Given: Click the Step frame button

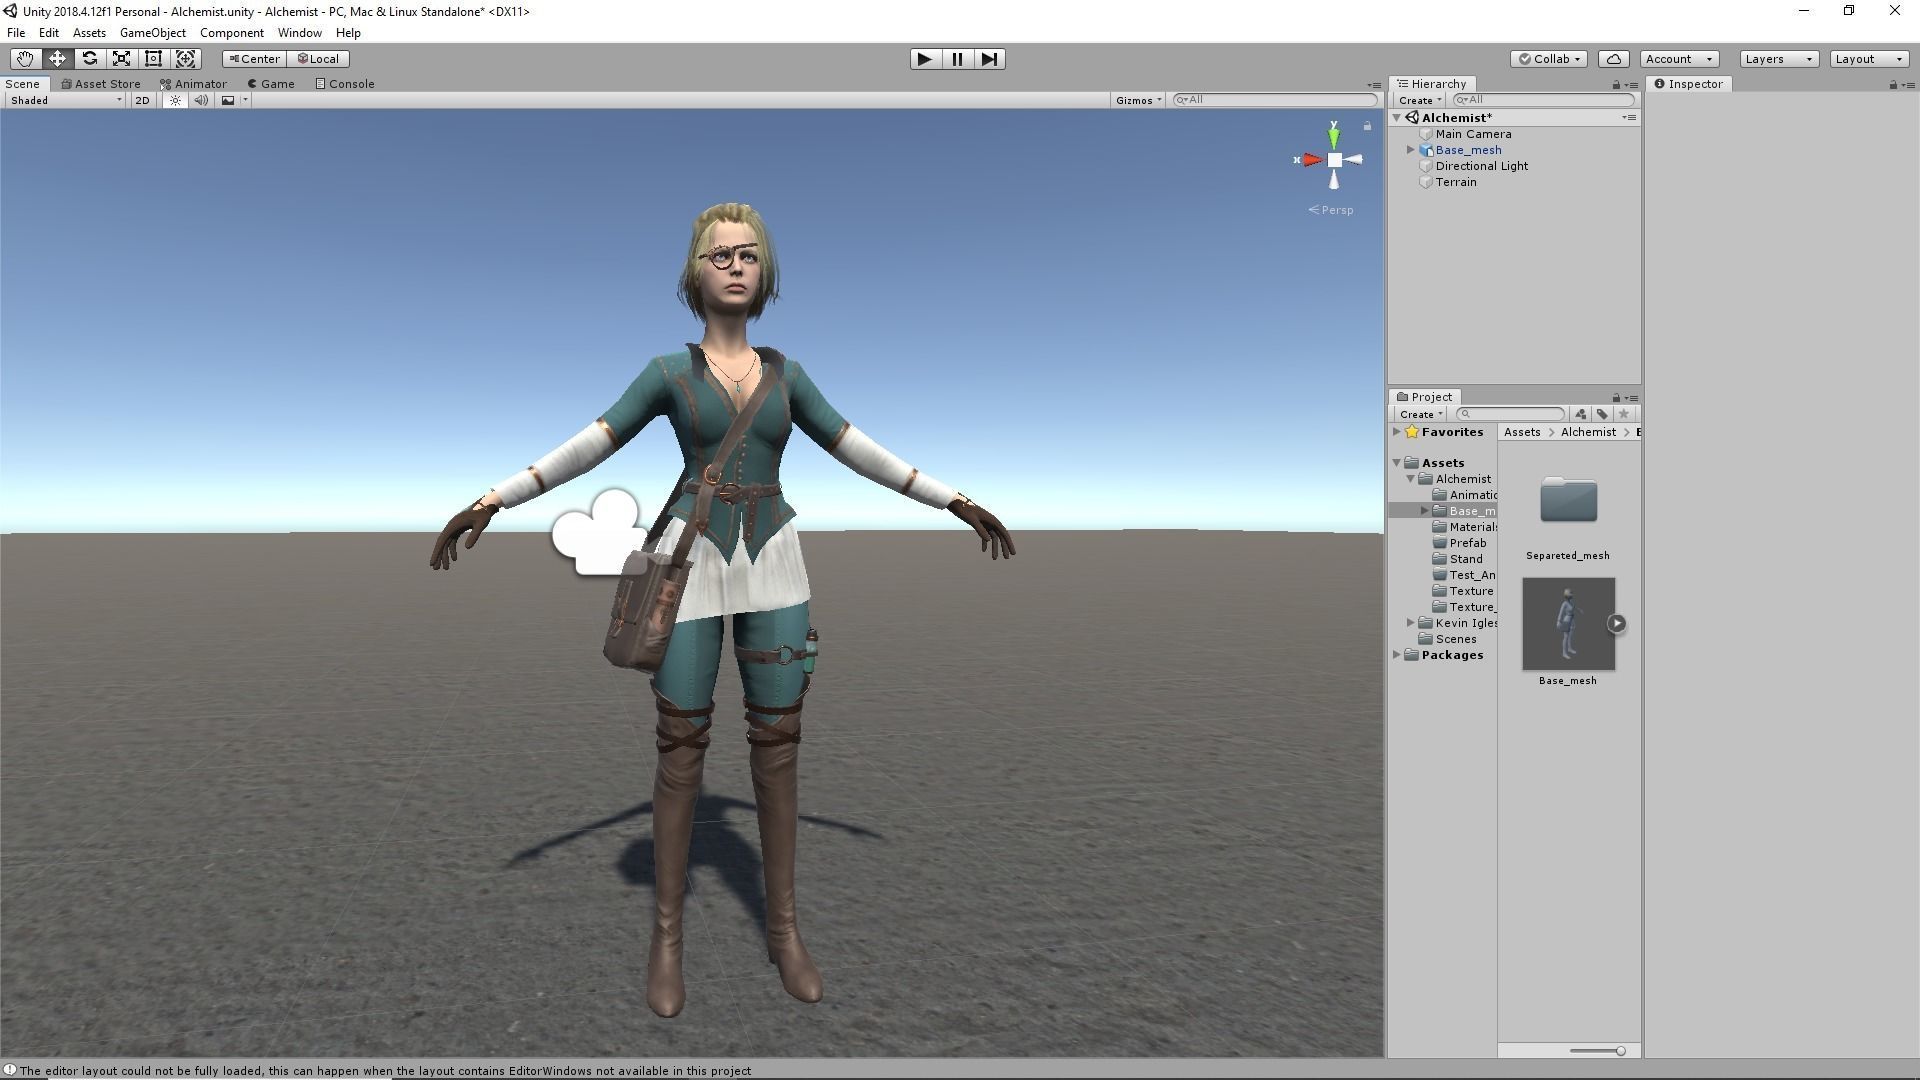Looking at the screenshot, I should click(989, 59).
